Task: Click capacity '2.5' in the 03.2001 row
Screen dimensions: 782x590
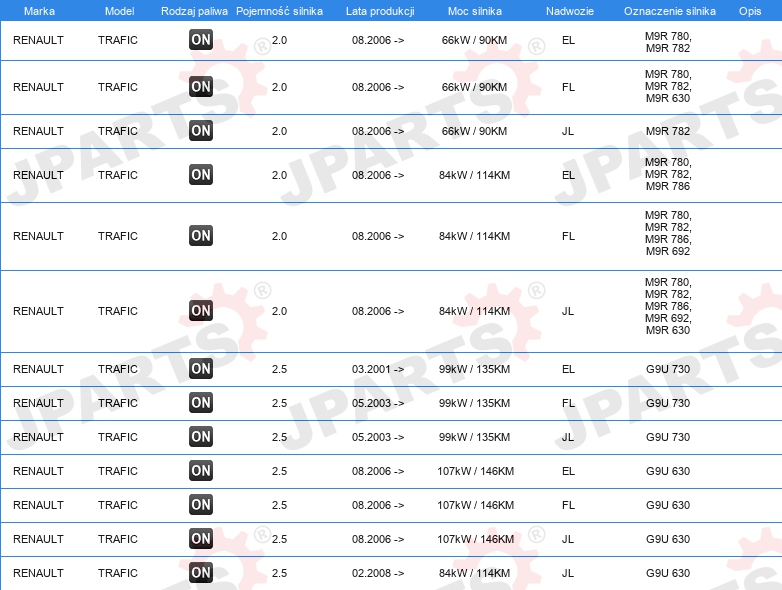Action: point(279,369)
